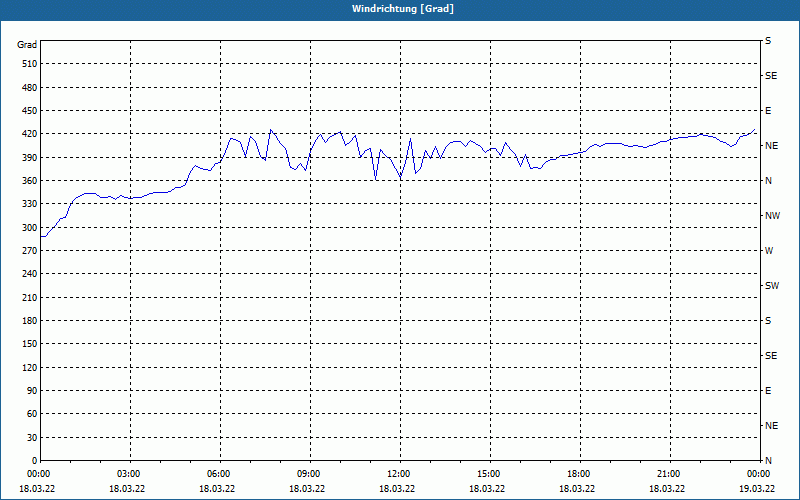
Task: Select the 300 degree axis label
Action: pos(30,228)
